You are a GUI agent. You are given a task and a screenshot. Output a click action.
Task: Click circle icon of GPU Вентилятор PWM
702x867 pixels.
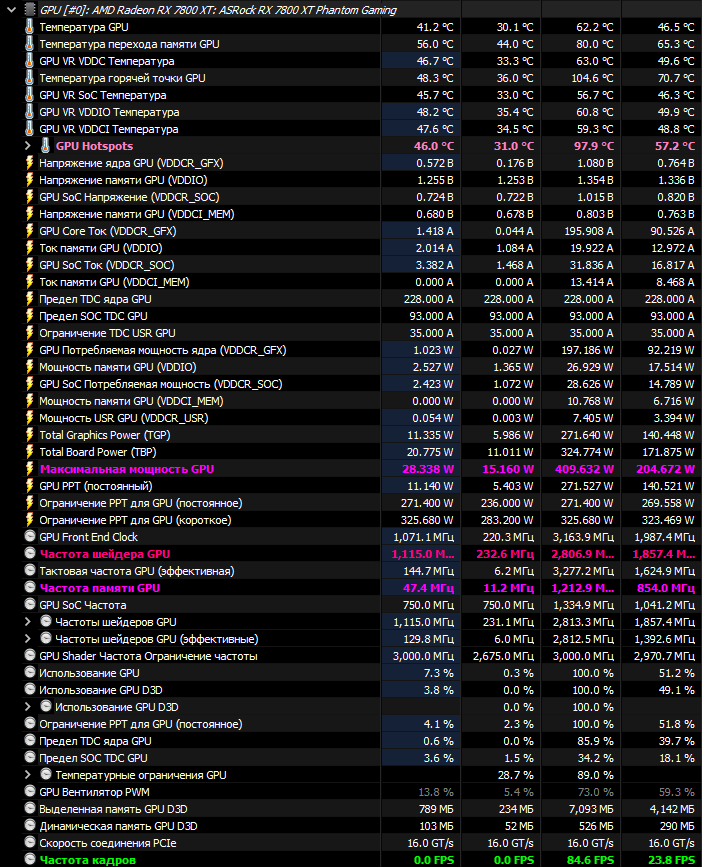[30, 791]
